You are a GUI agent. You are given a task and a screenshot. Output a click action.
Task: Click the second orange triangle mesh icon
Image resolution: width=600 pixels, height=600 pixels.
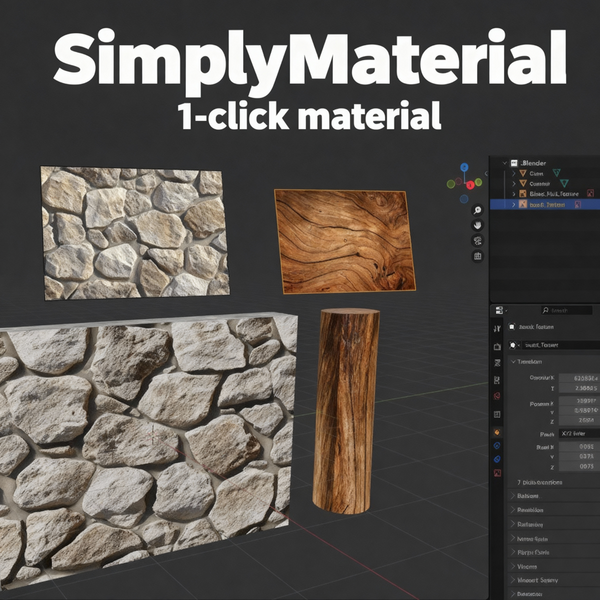523,184
